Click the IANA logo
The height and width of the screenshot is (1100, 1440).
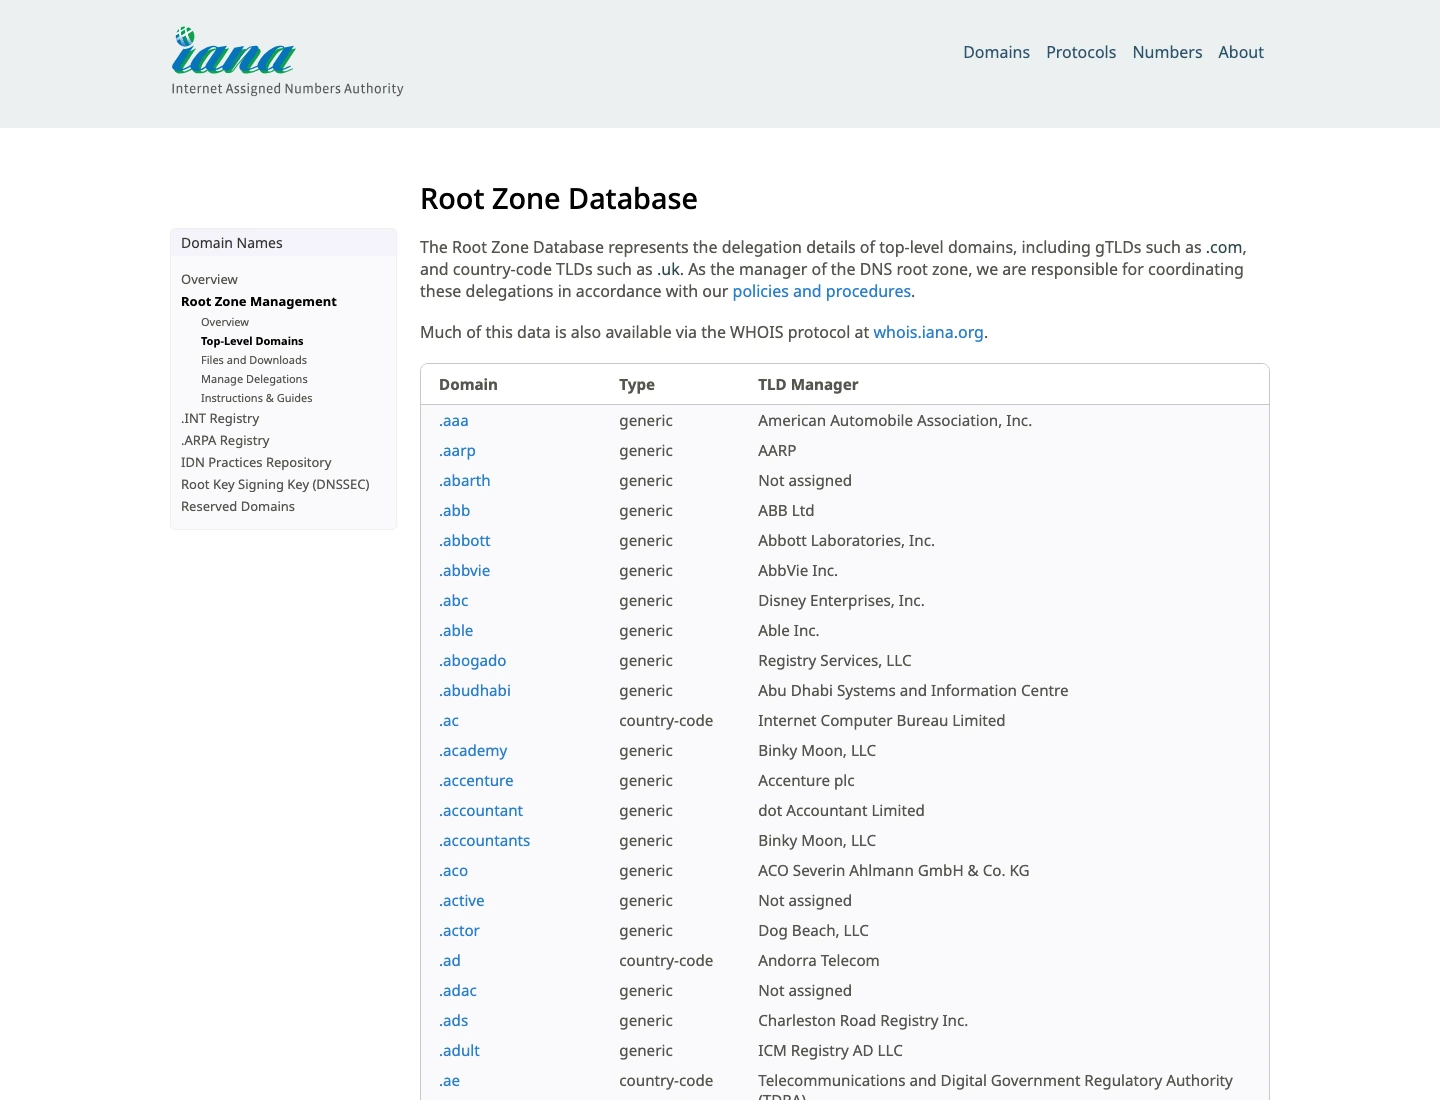coord(287,62)
